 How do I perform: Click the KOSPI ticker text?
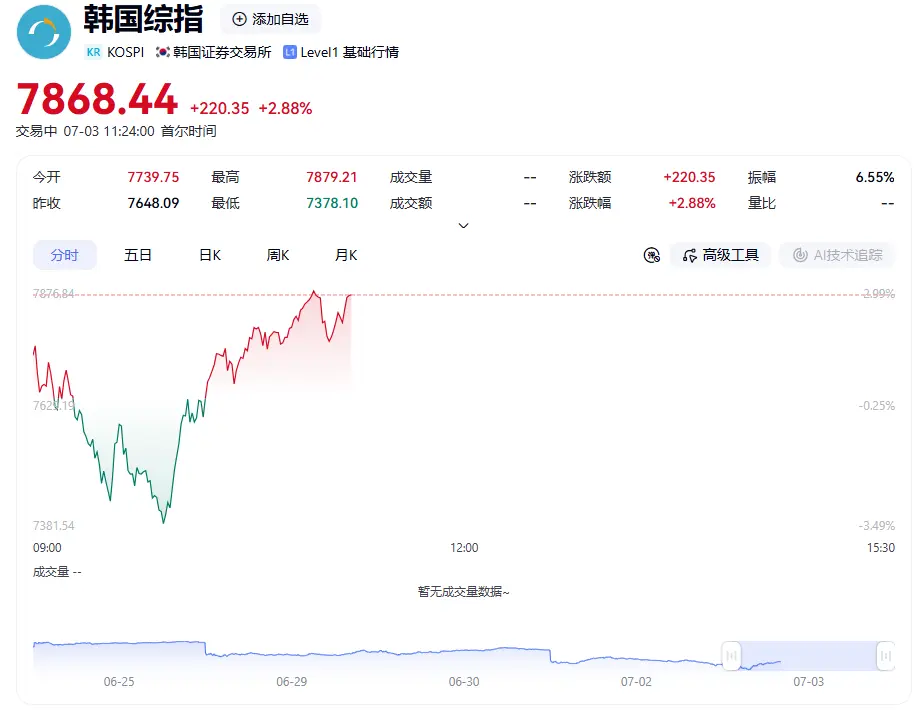126,52
